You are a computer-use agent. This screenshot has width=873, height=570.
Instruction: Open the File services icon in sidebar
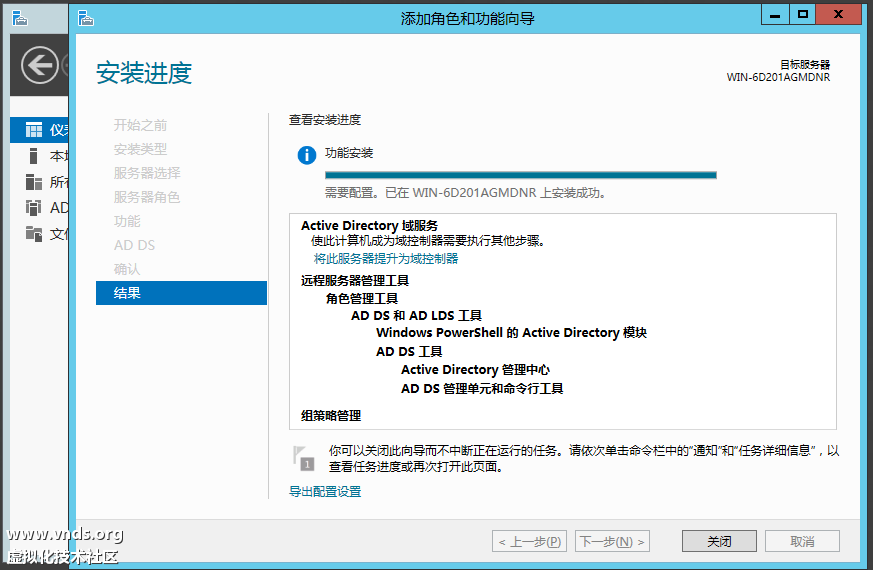[33, 233]
